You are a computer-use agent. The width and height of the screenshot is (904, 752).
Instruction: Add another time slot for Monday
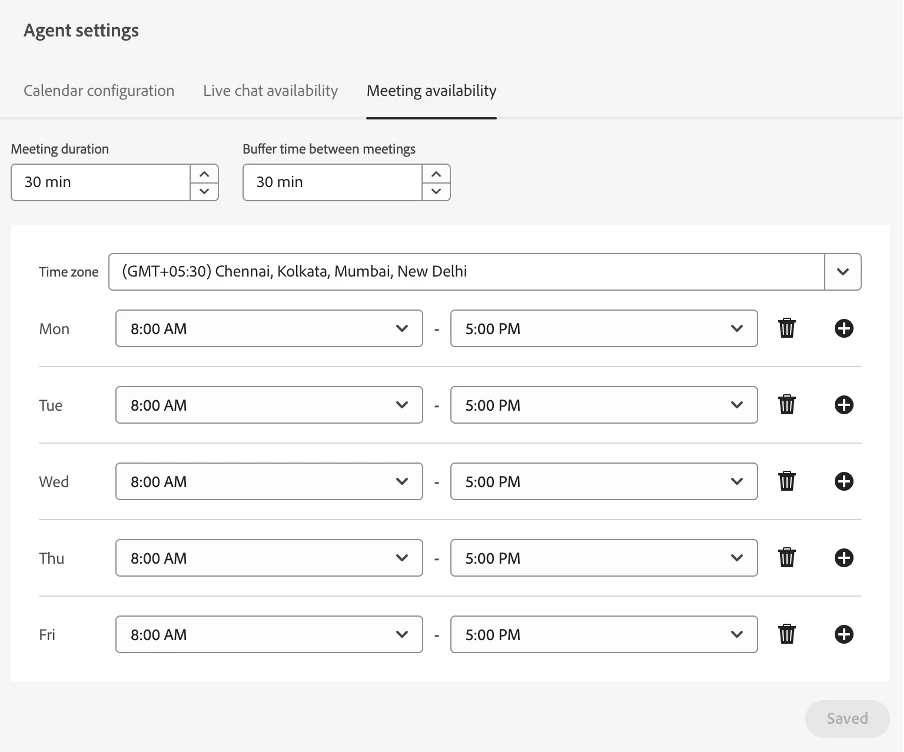coord(844,328)
